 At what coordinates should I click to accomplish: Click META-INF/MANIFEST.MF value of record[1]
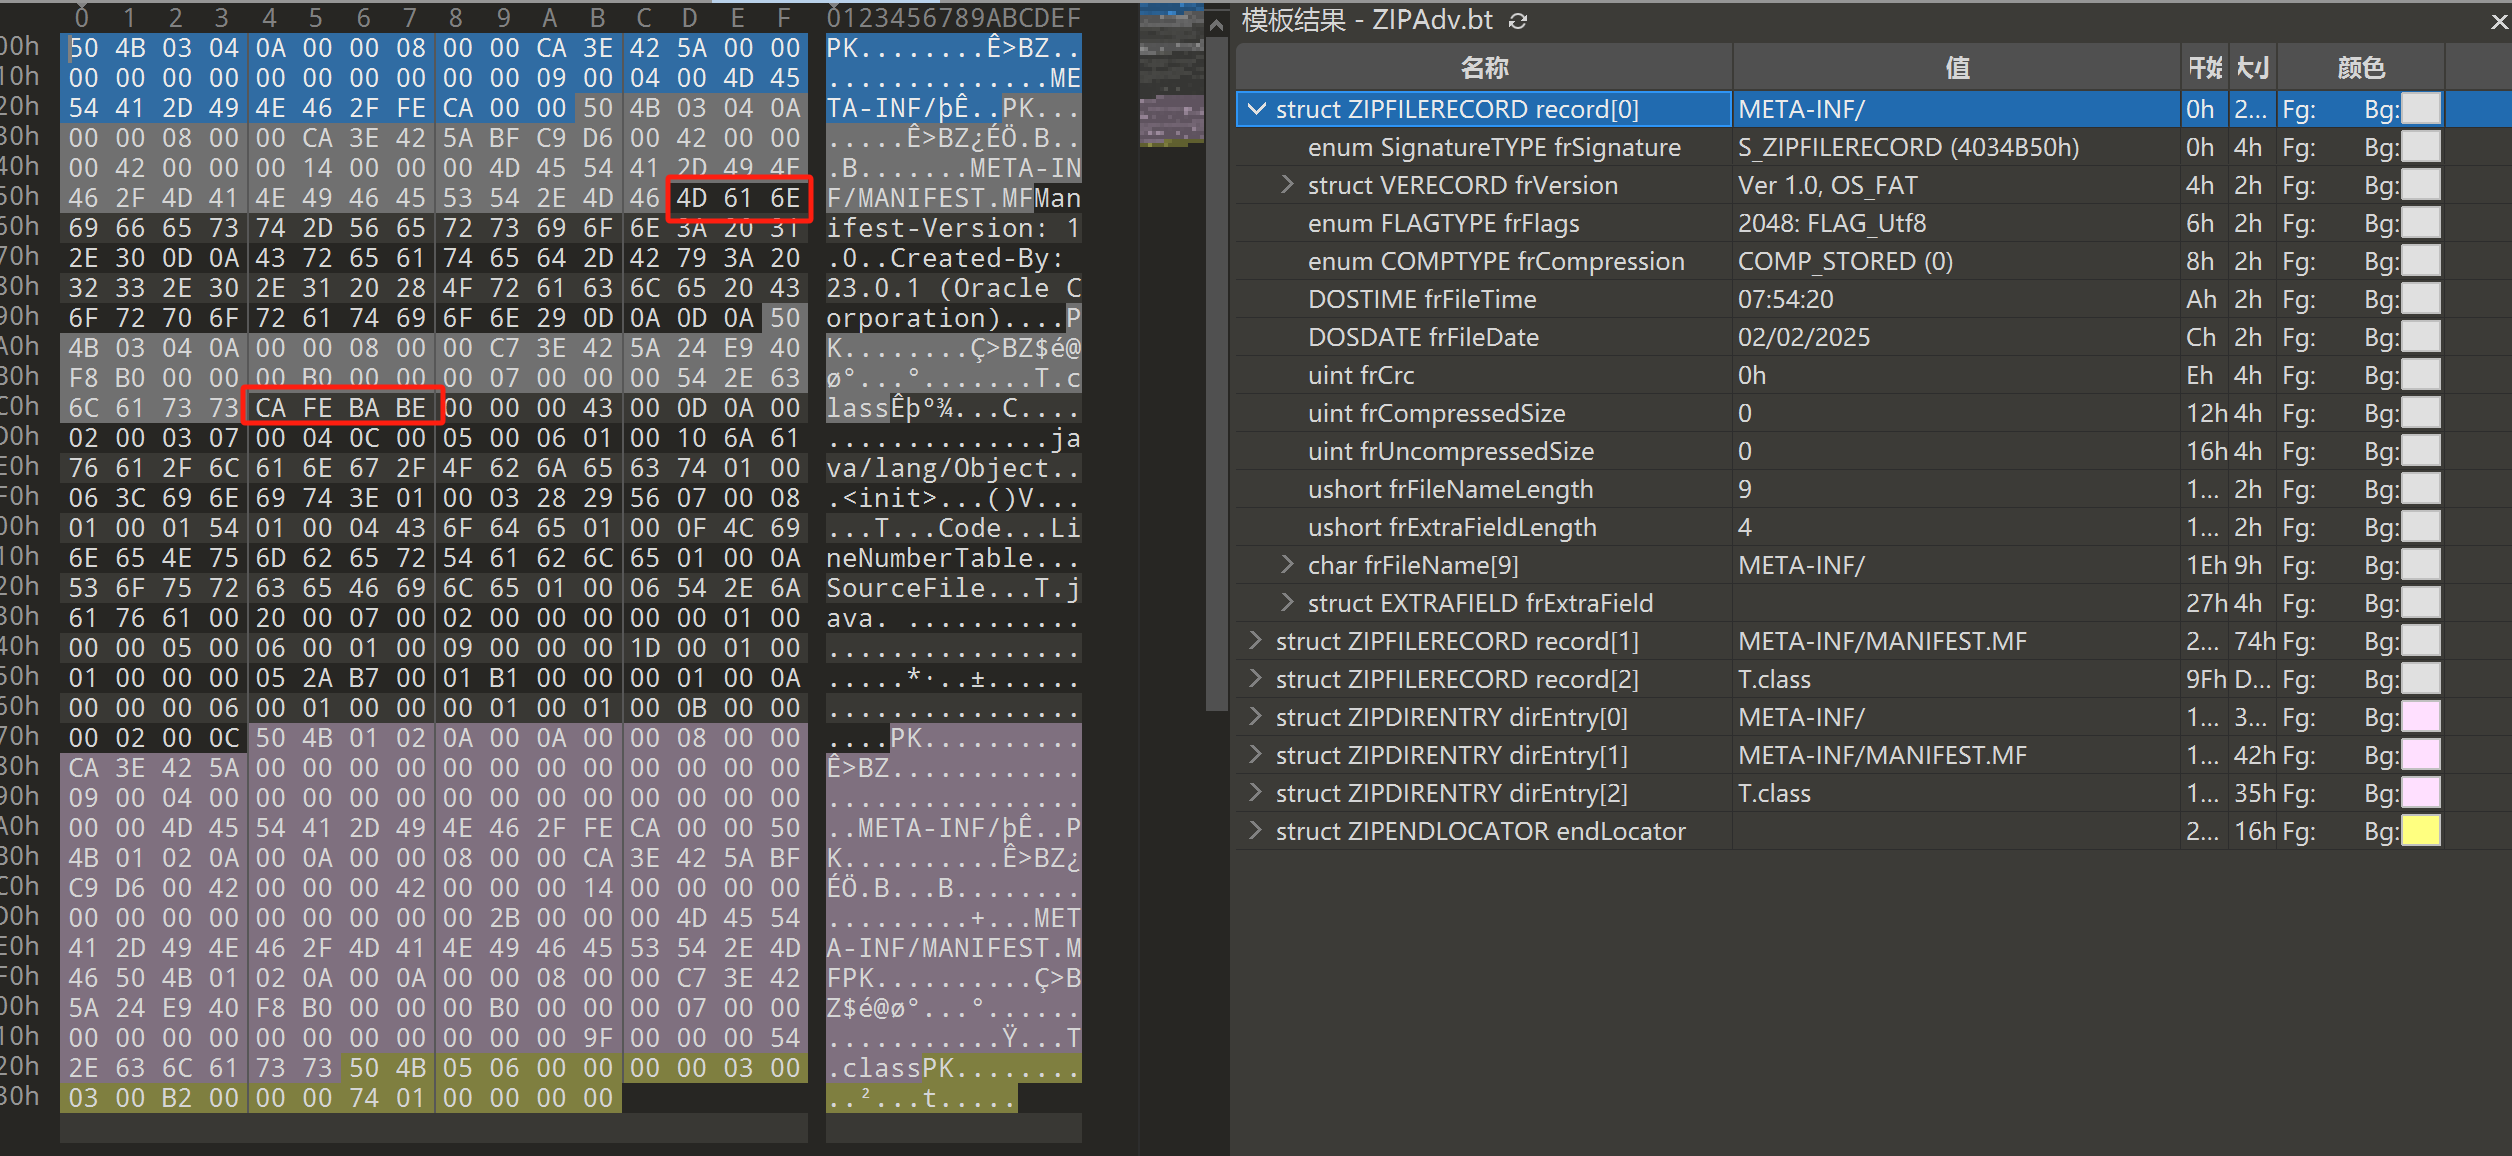[x=1882, y=641]
